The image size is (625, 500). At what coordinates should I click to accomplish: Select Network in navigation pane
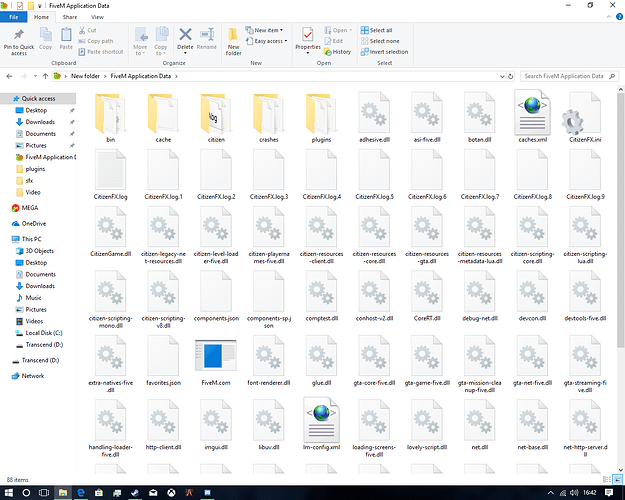tap(33, 376)
